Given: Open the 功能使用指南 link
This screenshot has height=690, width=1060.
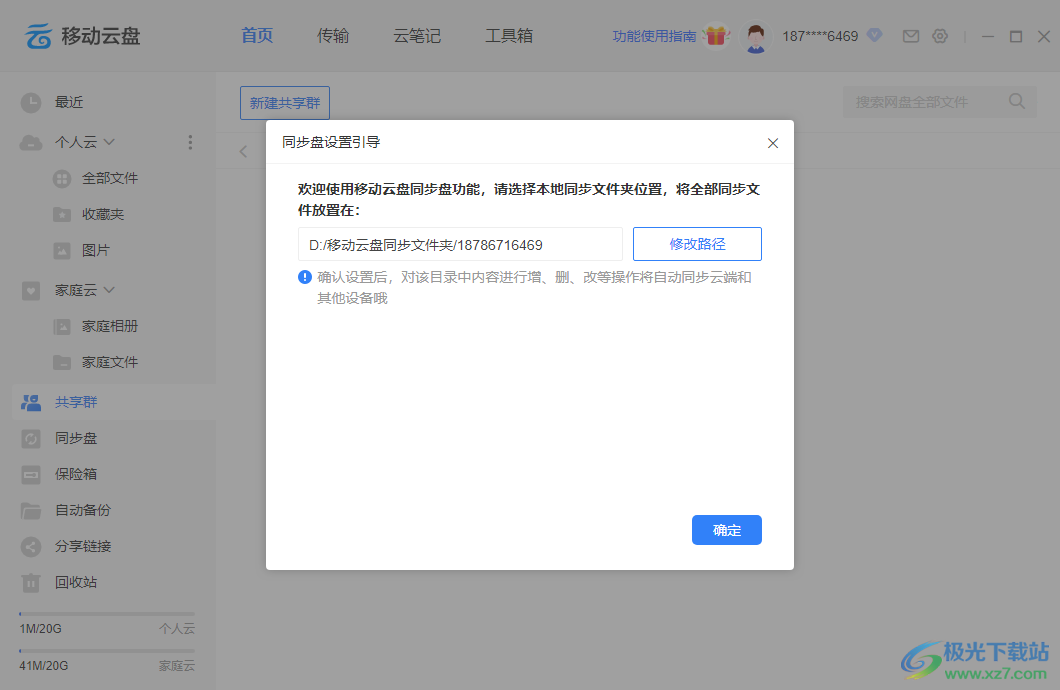Looking at the screenshot, I should click(x=654, y=36).
